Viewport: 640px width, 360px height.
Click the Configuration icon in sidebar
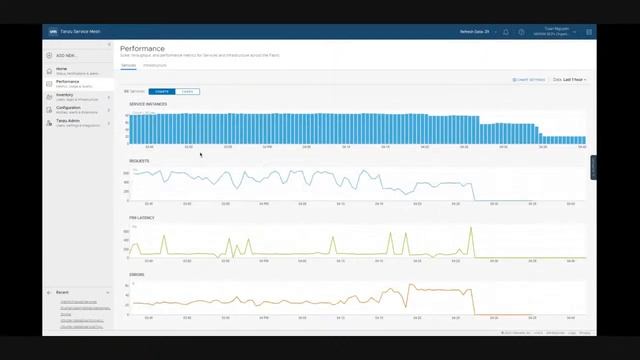point(49,110)
